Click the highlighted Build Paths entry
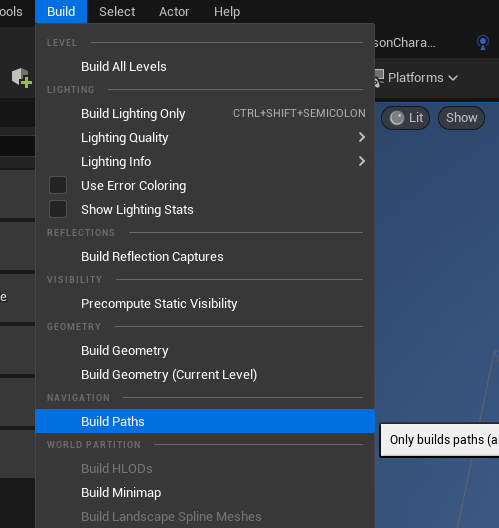Screen dimensions: 499x528 point(205,421)
